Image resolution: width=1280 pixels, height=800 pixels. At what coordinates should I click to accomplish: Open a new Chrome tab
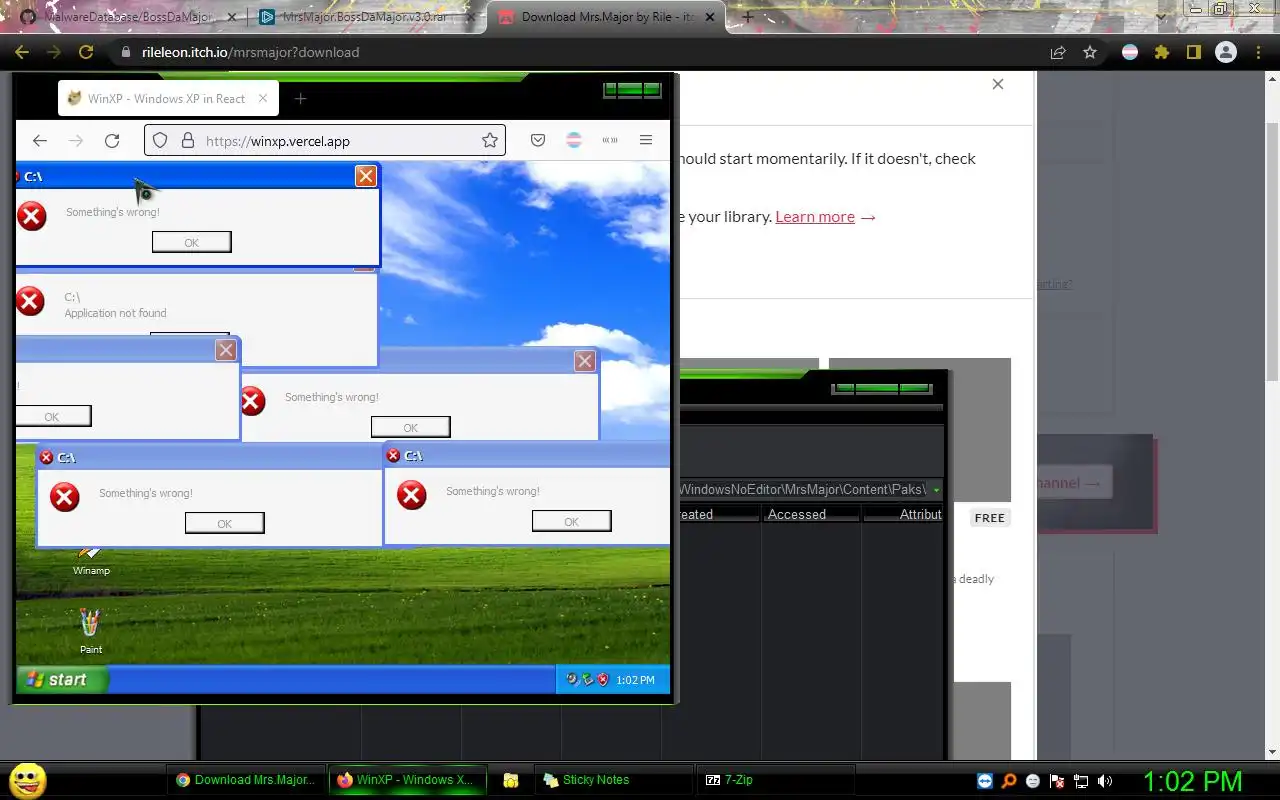(747, 17)
